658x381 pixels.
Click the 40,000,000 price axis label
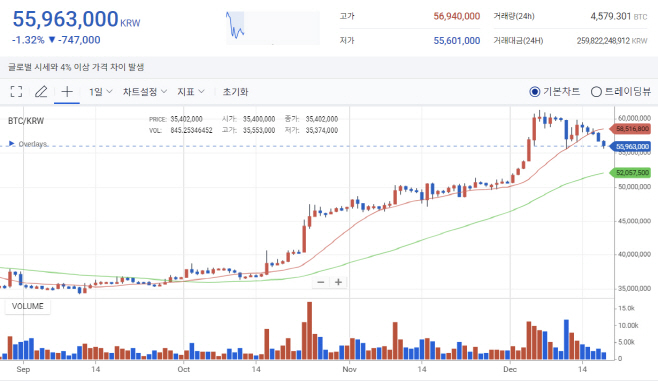tap(634, 254)
